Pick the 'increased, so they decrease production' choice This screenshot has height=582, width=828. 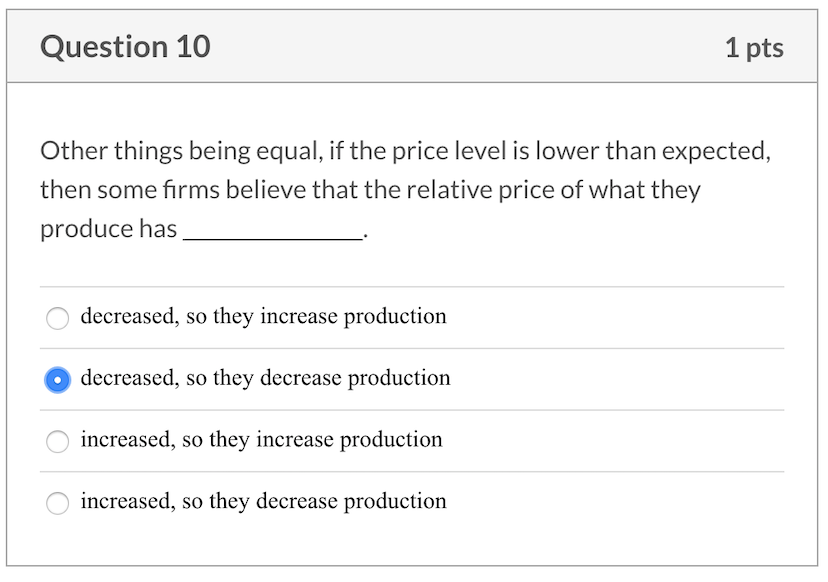click(x=57, y=503)
